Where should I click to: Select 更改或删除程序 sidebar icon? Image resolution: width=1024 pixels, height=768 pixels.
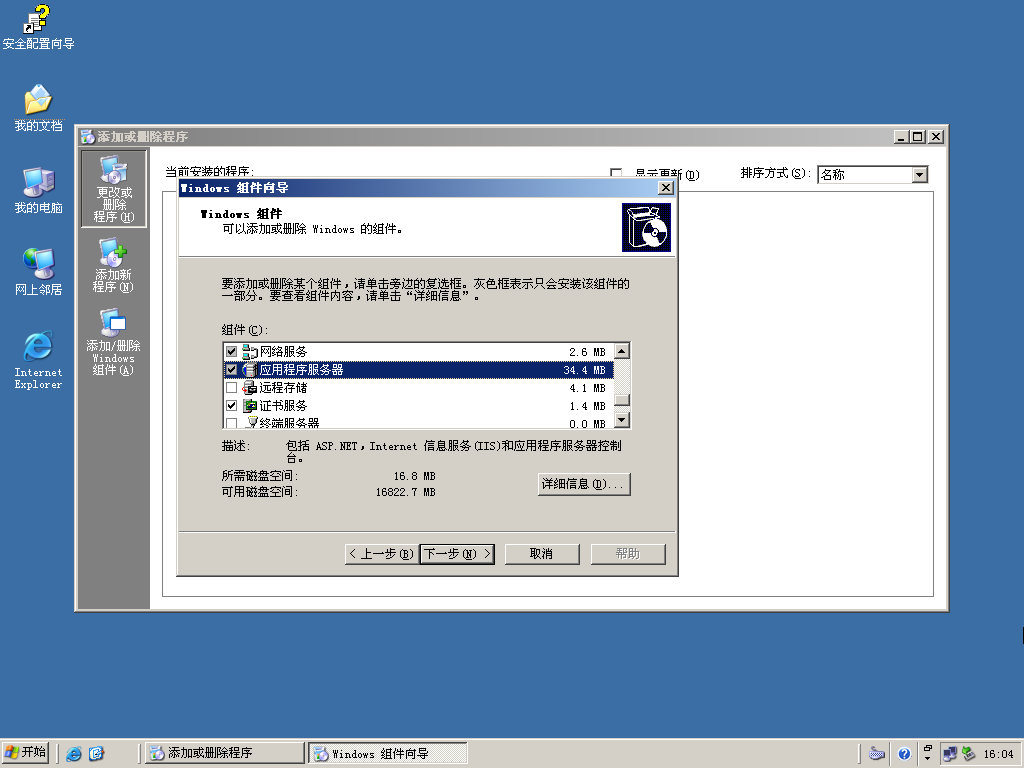click(114, 189)
